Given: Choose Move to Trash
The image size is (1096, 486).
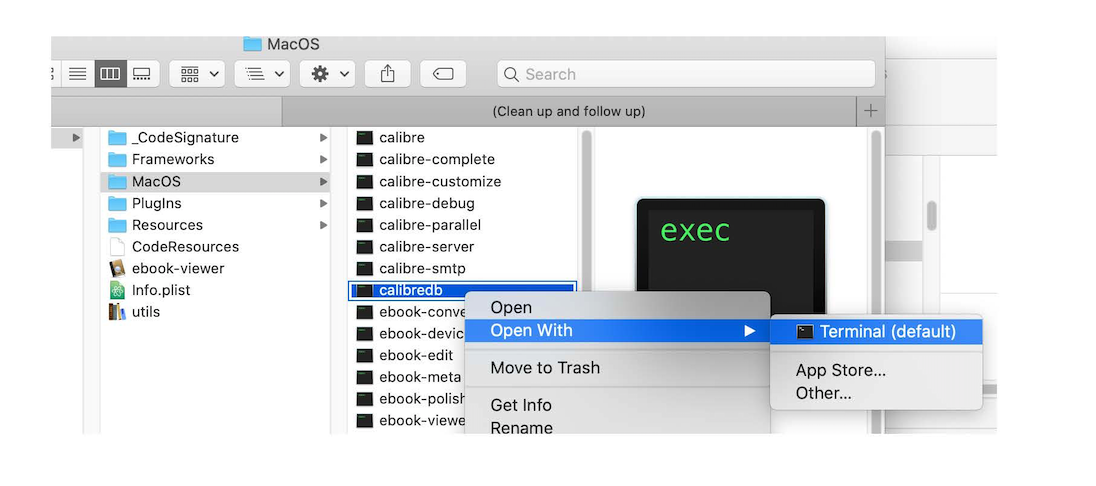Looking at the screenshot, I should (x=617, y=368).
